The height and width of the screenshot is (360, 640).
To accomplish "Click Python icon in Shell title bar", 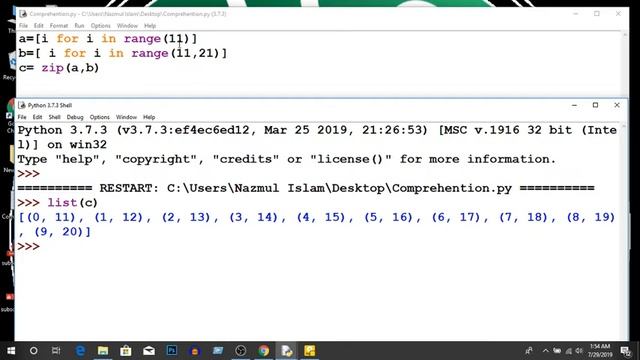I will click(x=22, y=105).
